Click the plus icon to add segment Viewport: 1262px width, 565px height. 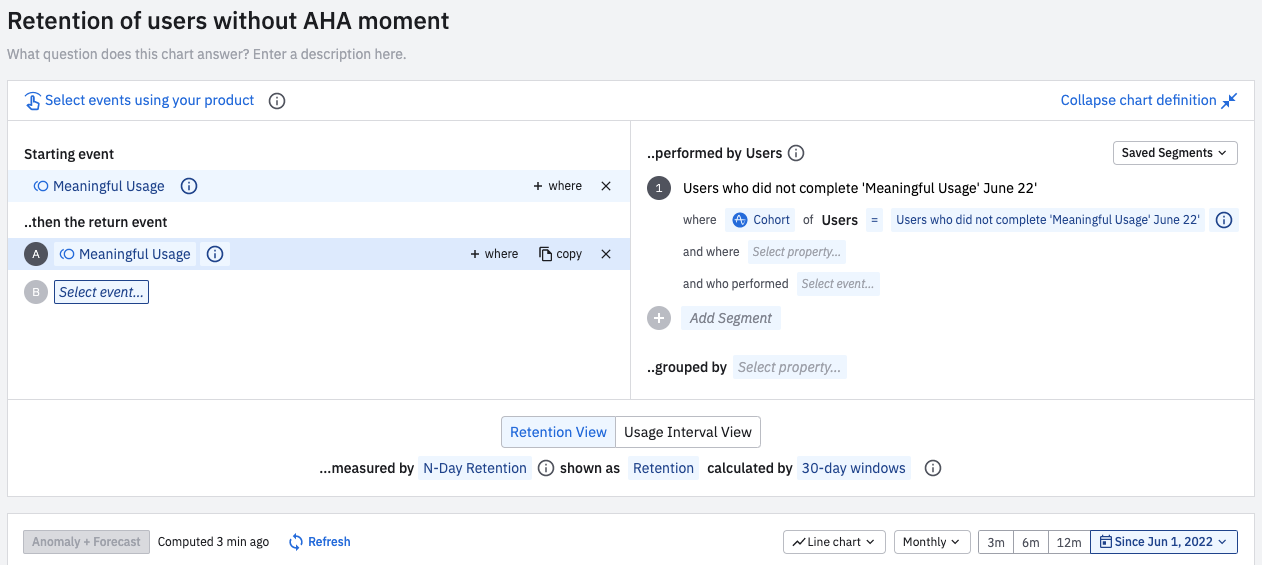(x=658, y=318)
